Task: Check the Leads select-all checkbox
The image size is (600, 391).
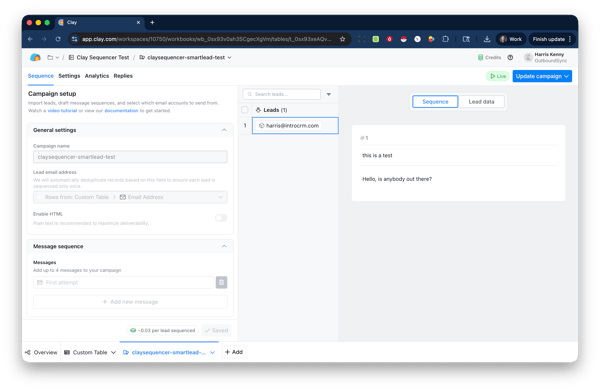Action: tap(245, 110)
